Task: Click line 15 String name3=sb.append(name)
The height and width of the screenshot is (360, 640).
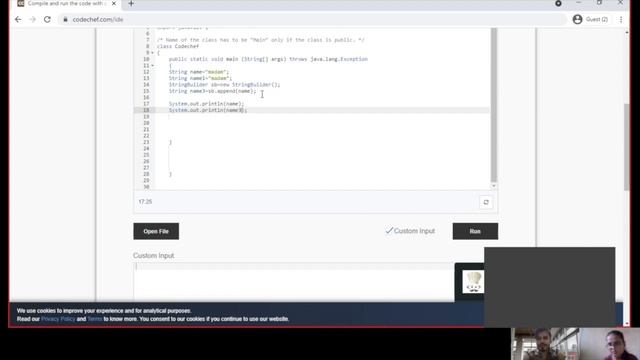Action: [213, 91]
